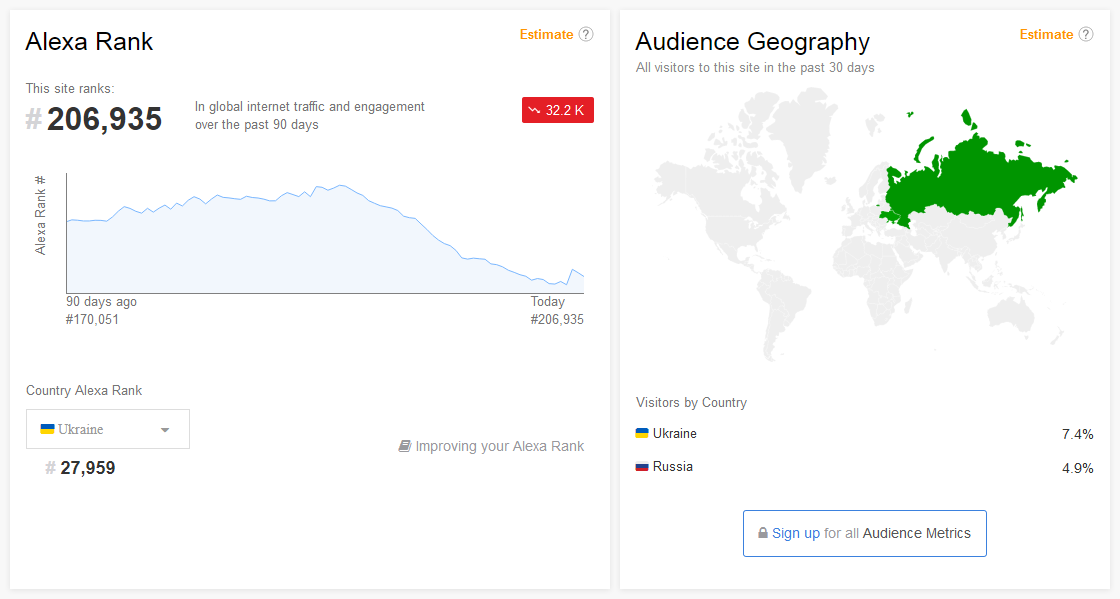Expand the country dropdown arrow next to Ukraine
The height and width of the screenshot is (599, 1120).
coord(165,430)
